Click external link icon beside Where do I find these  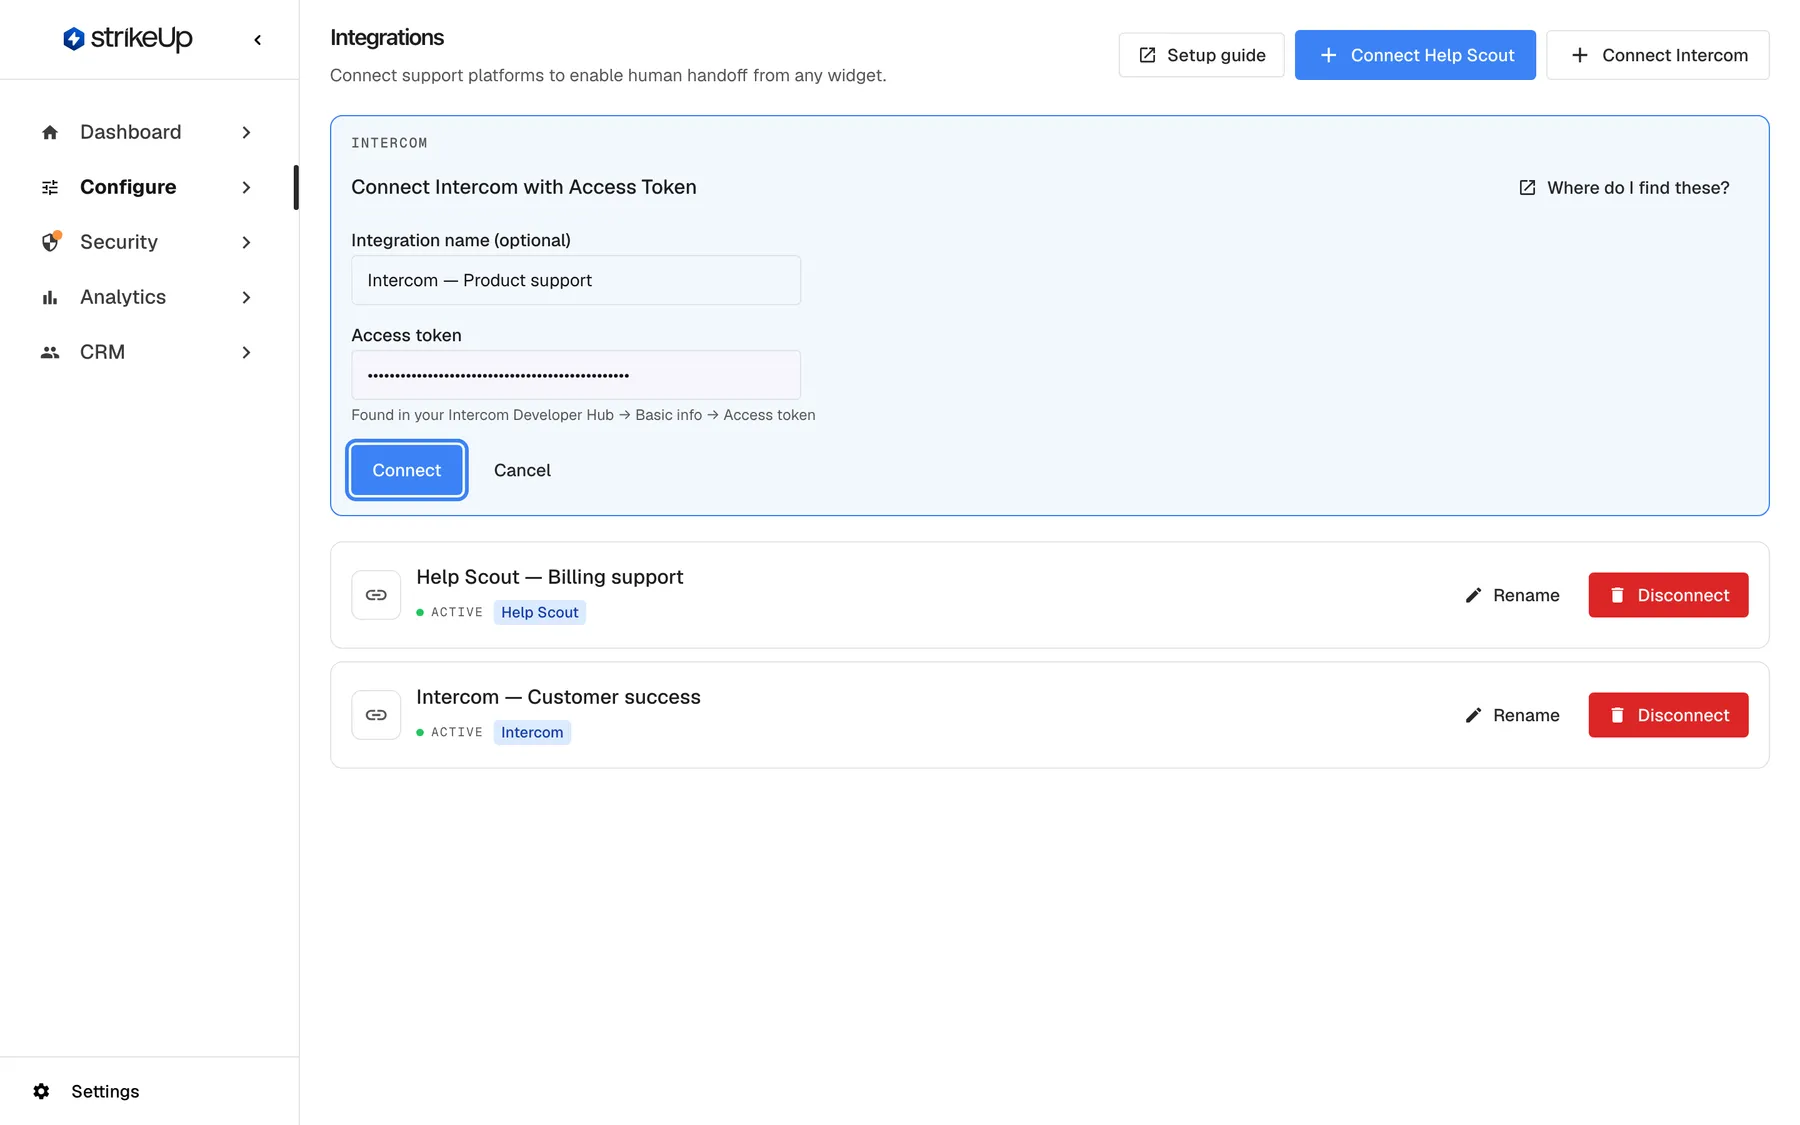(x=1527, y=187)
